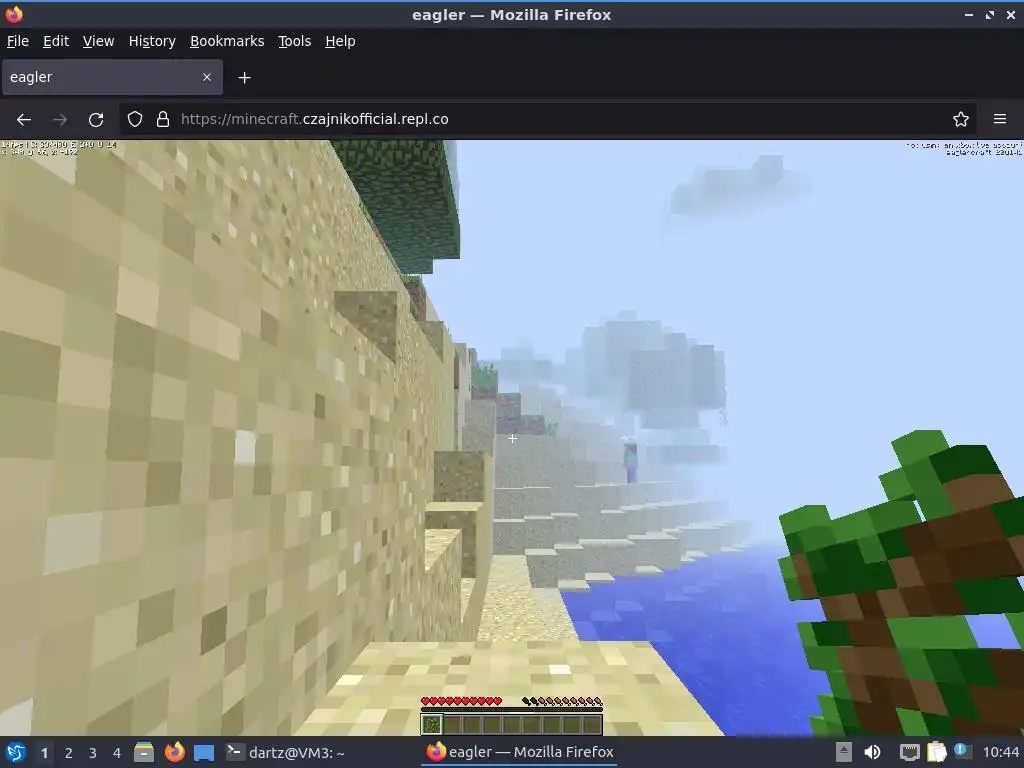Open the File menu
Viewport: 1024px width, 768px height.
[x=18, y=41]
